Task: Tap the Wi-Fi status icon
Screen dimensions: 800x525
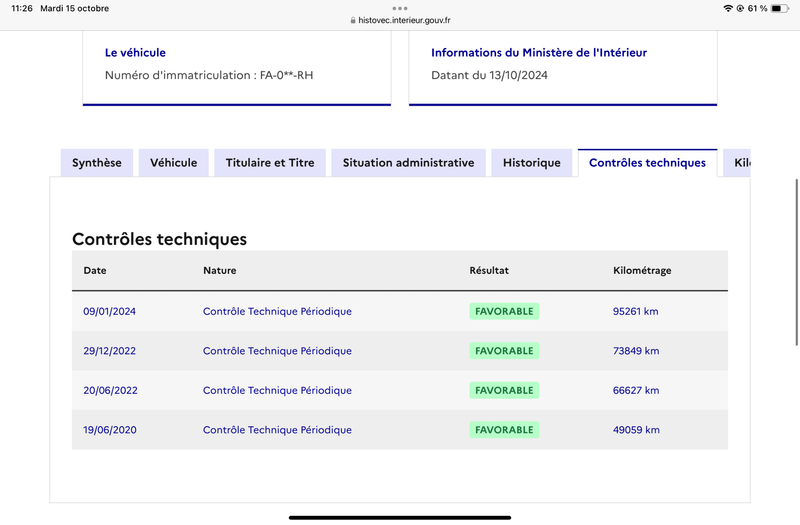Action: pyautogui.click(x=728, y=8)
